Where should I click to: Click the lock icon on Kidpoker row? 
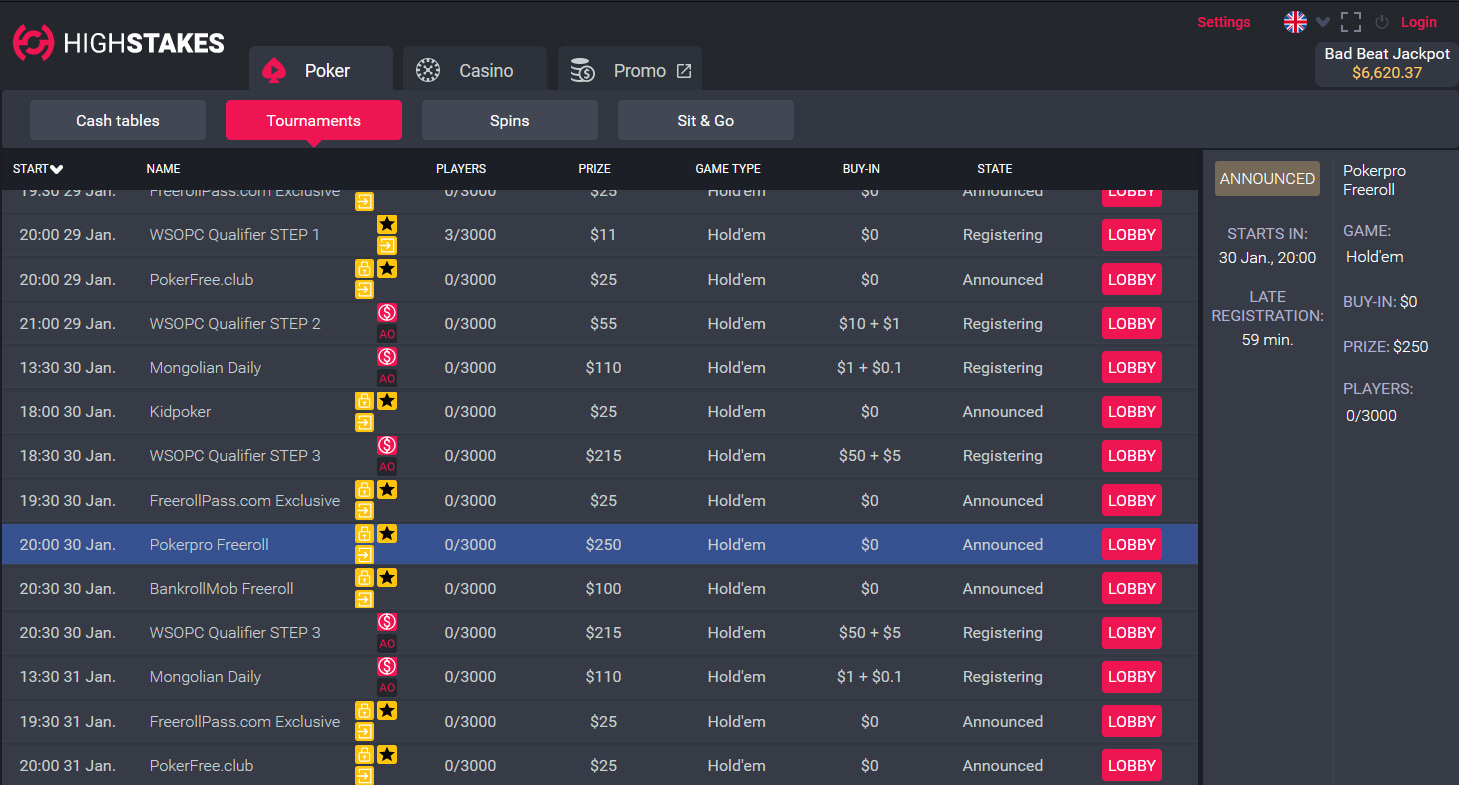(x=364, y=401)
